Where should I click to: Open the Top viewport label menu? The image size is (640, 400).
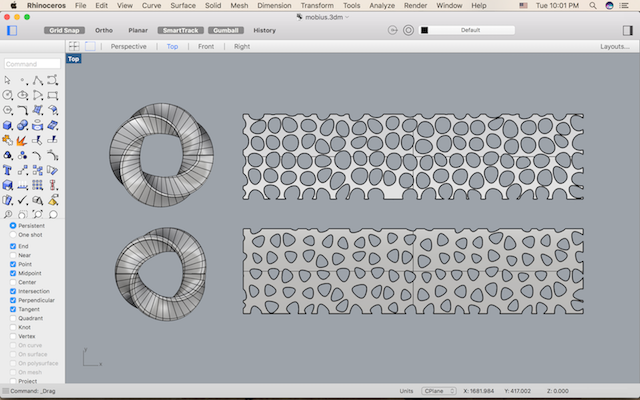(x=73, y=59)
